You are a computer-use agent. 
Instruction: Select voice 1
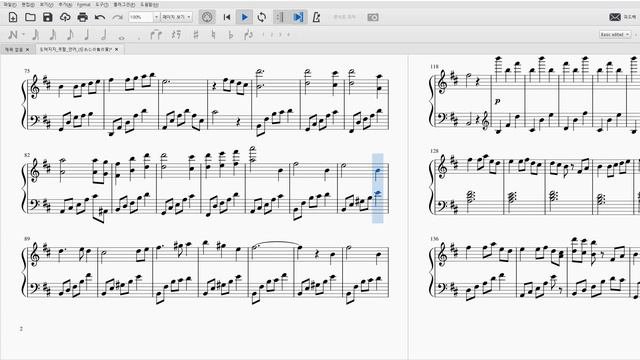[x=263, y=35]
